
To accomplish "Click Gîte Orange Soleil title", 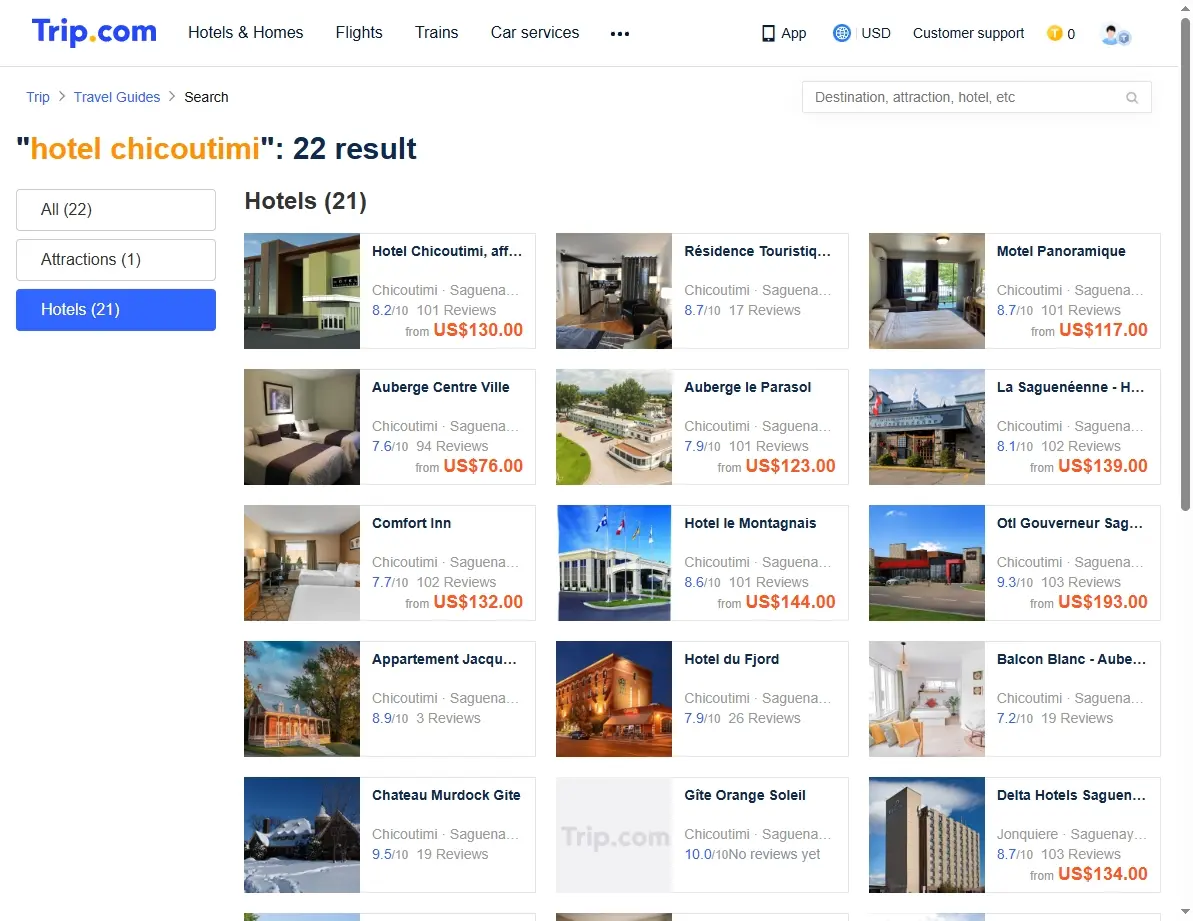I will [745, 796].
